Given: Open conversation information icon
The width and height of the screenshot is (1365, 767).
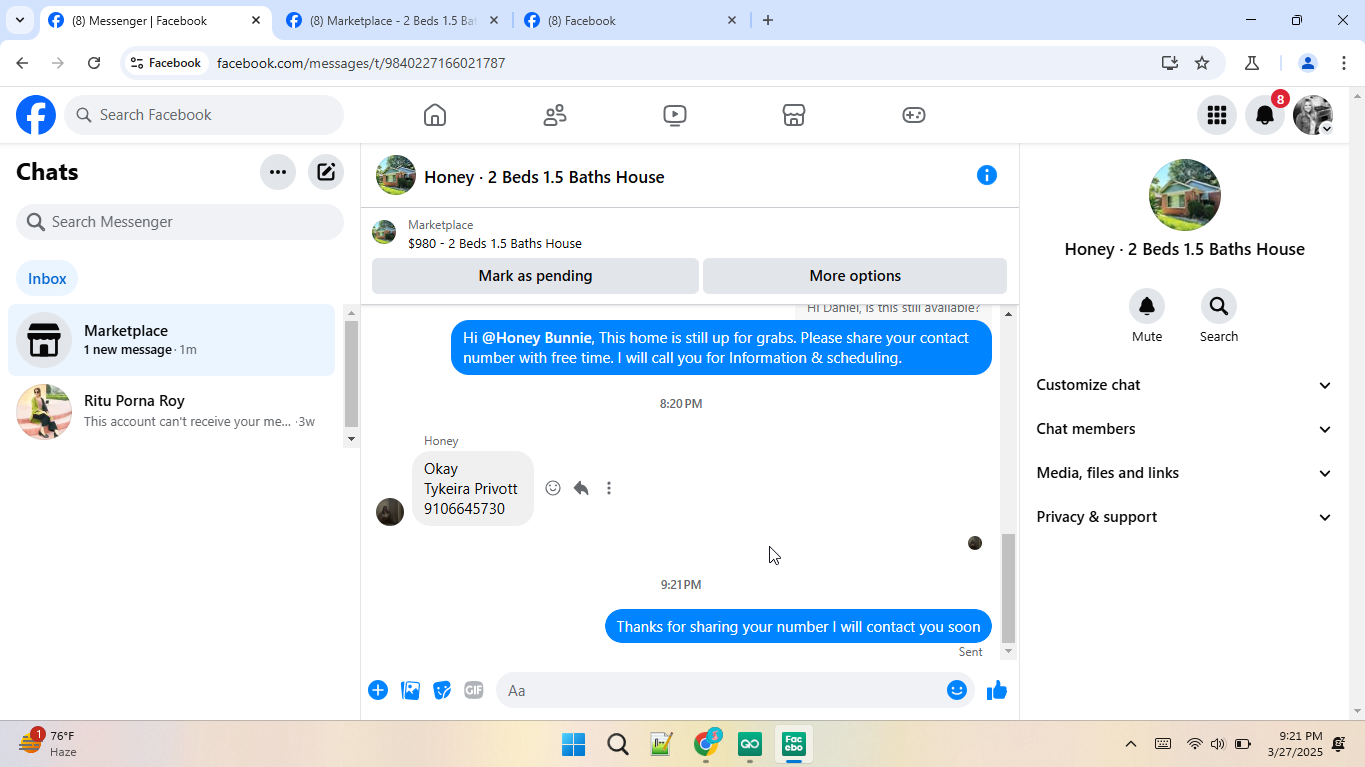Looking at the screenshot, I should coord(987,176).
